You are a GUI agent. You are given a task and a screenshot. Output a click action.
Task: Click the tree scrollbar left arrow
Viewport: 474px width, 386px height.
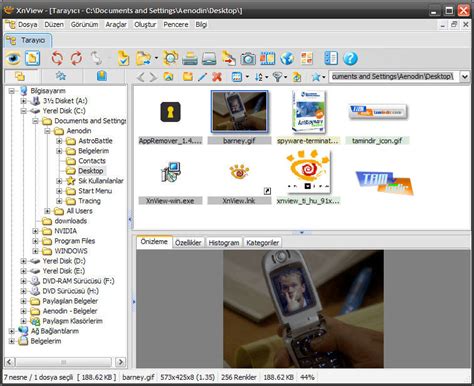9,362
